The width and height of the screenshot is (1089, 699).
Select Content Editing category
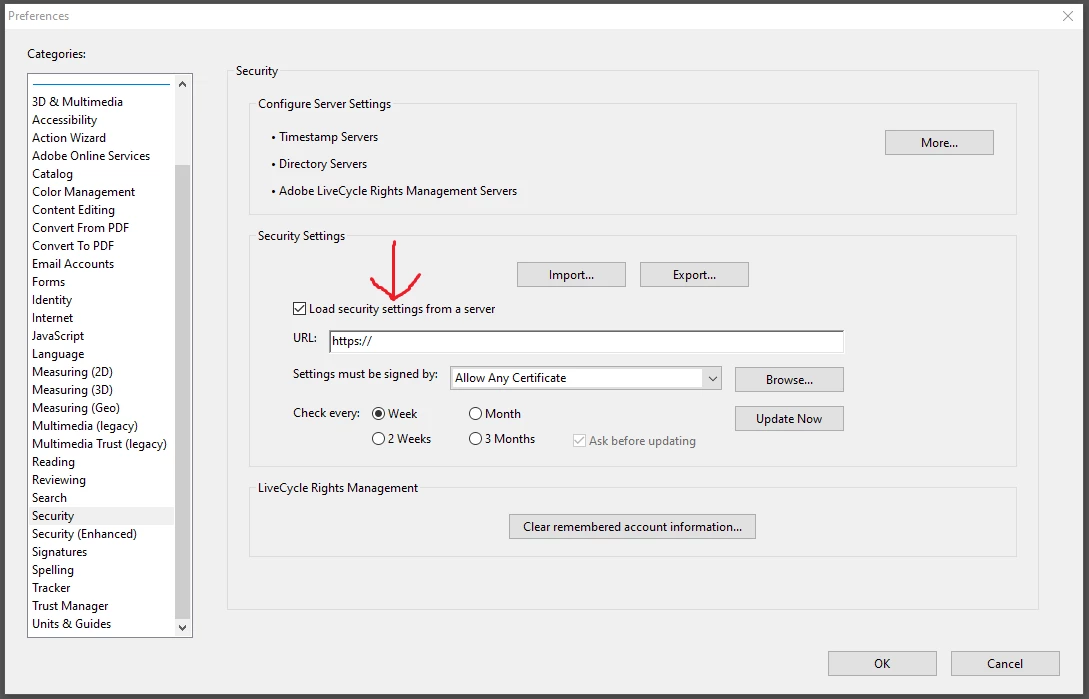(x=73, y=210)
